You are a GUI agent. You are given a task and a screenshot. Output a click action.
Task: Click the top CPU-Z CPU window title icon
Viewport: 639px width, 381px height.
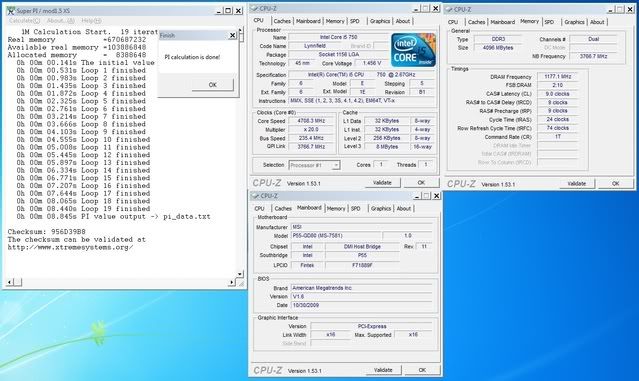click(x=255, y=8)
